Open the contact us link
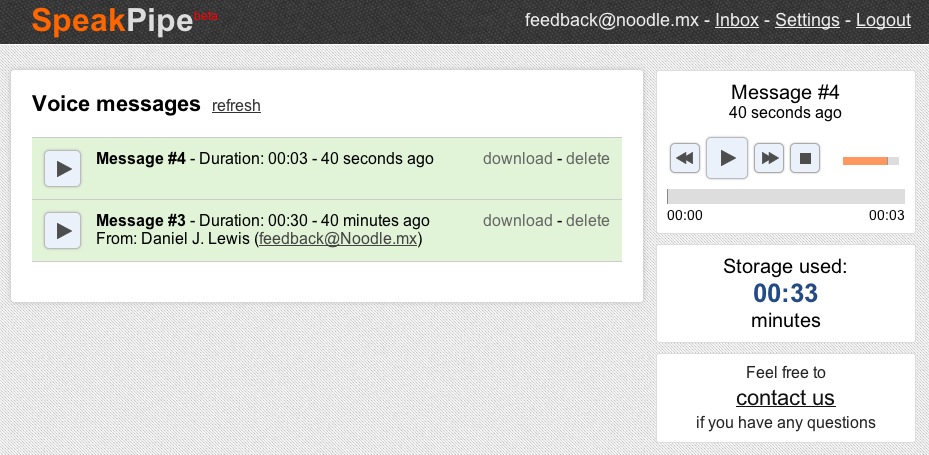Viewport: 929px width, 455px height. tap(785, 398)
